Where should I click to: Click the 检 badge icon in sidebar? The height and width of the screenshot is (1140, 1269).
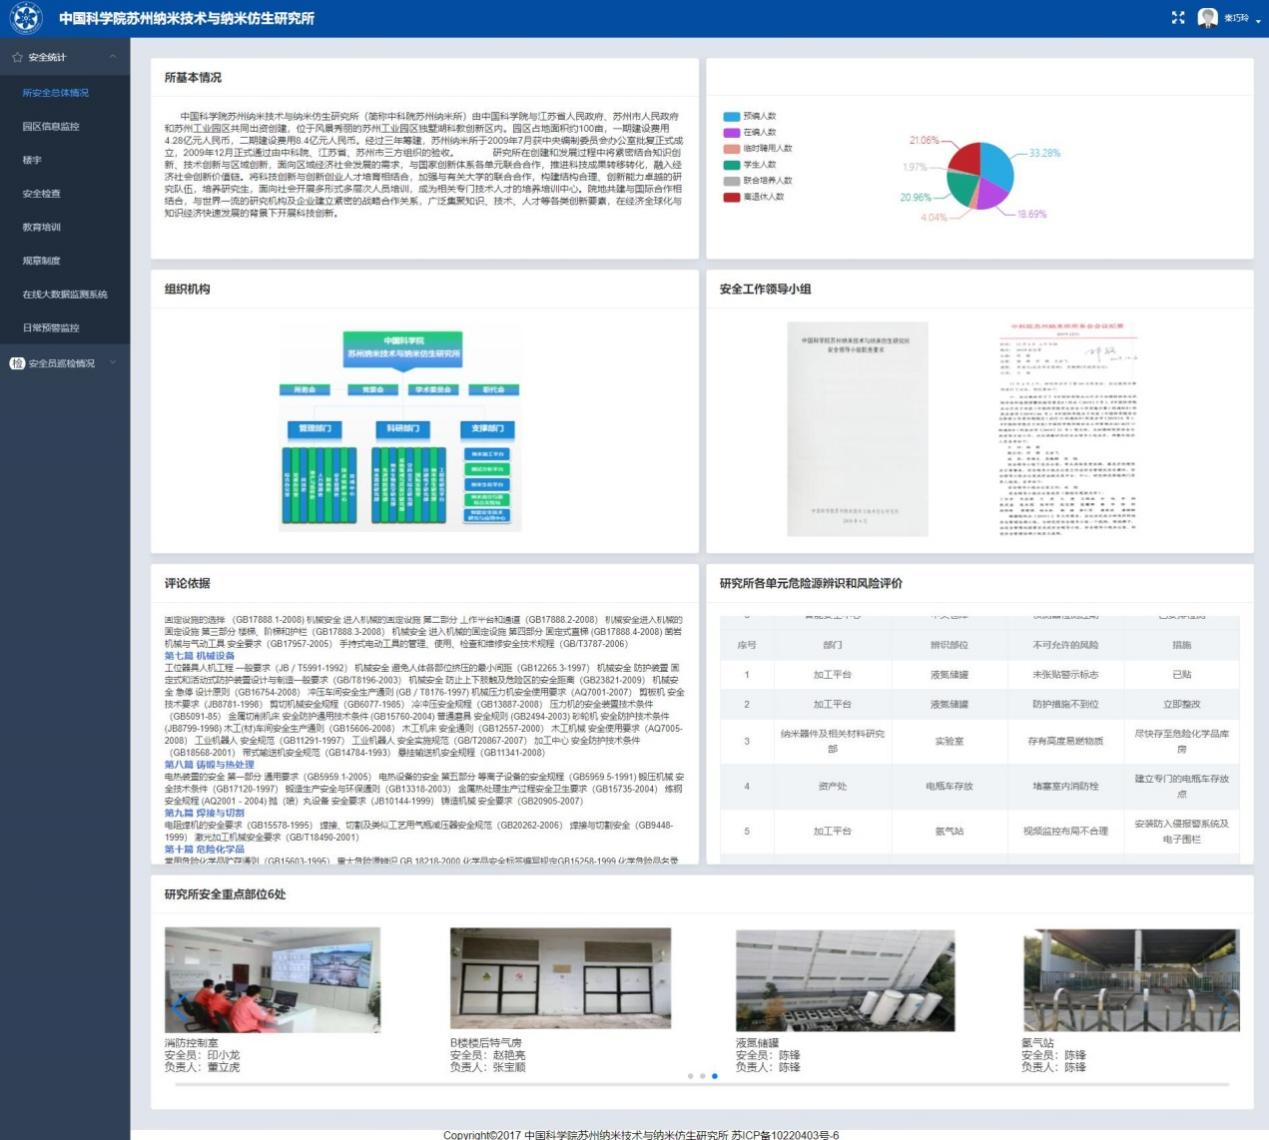pyautogui.click(x=17, y=363)
